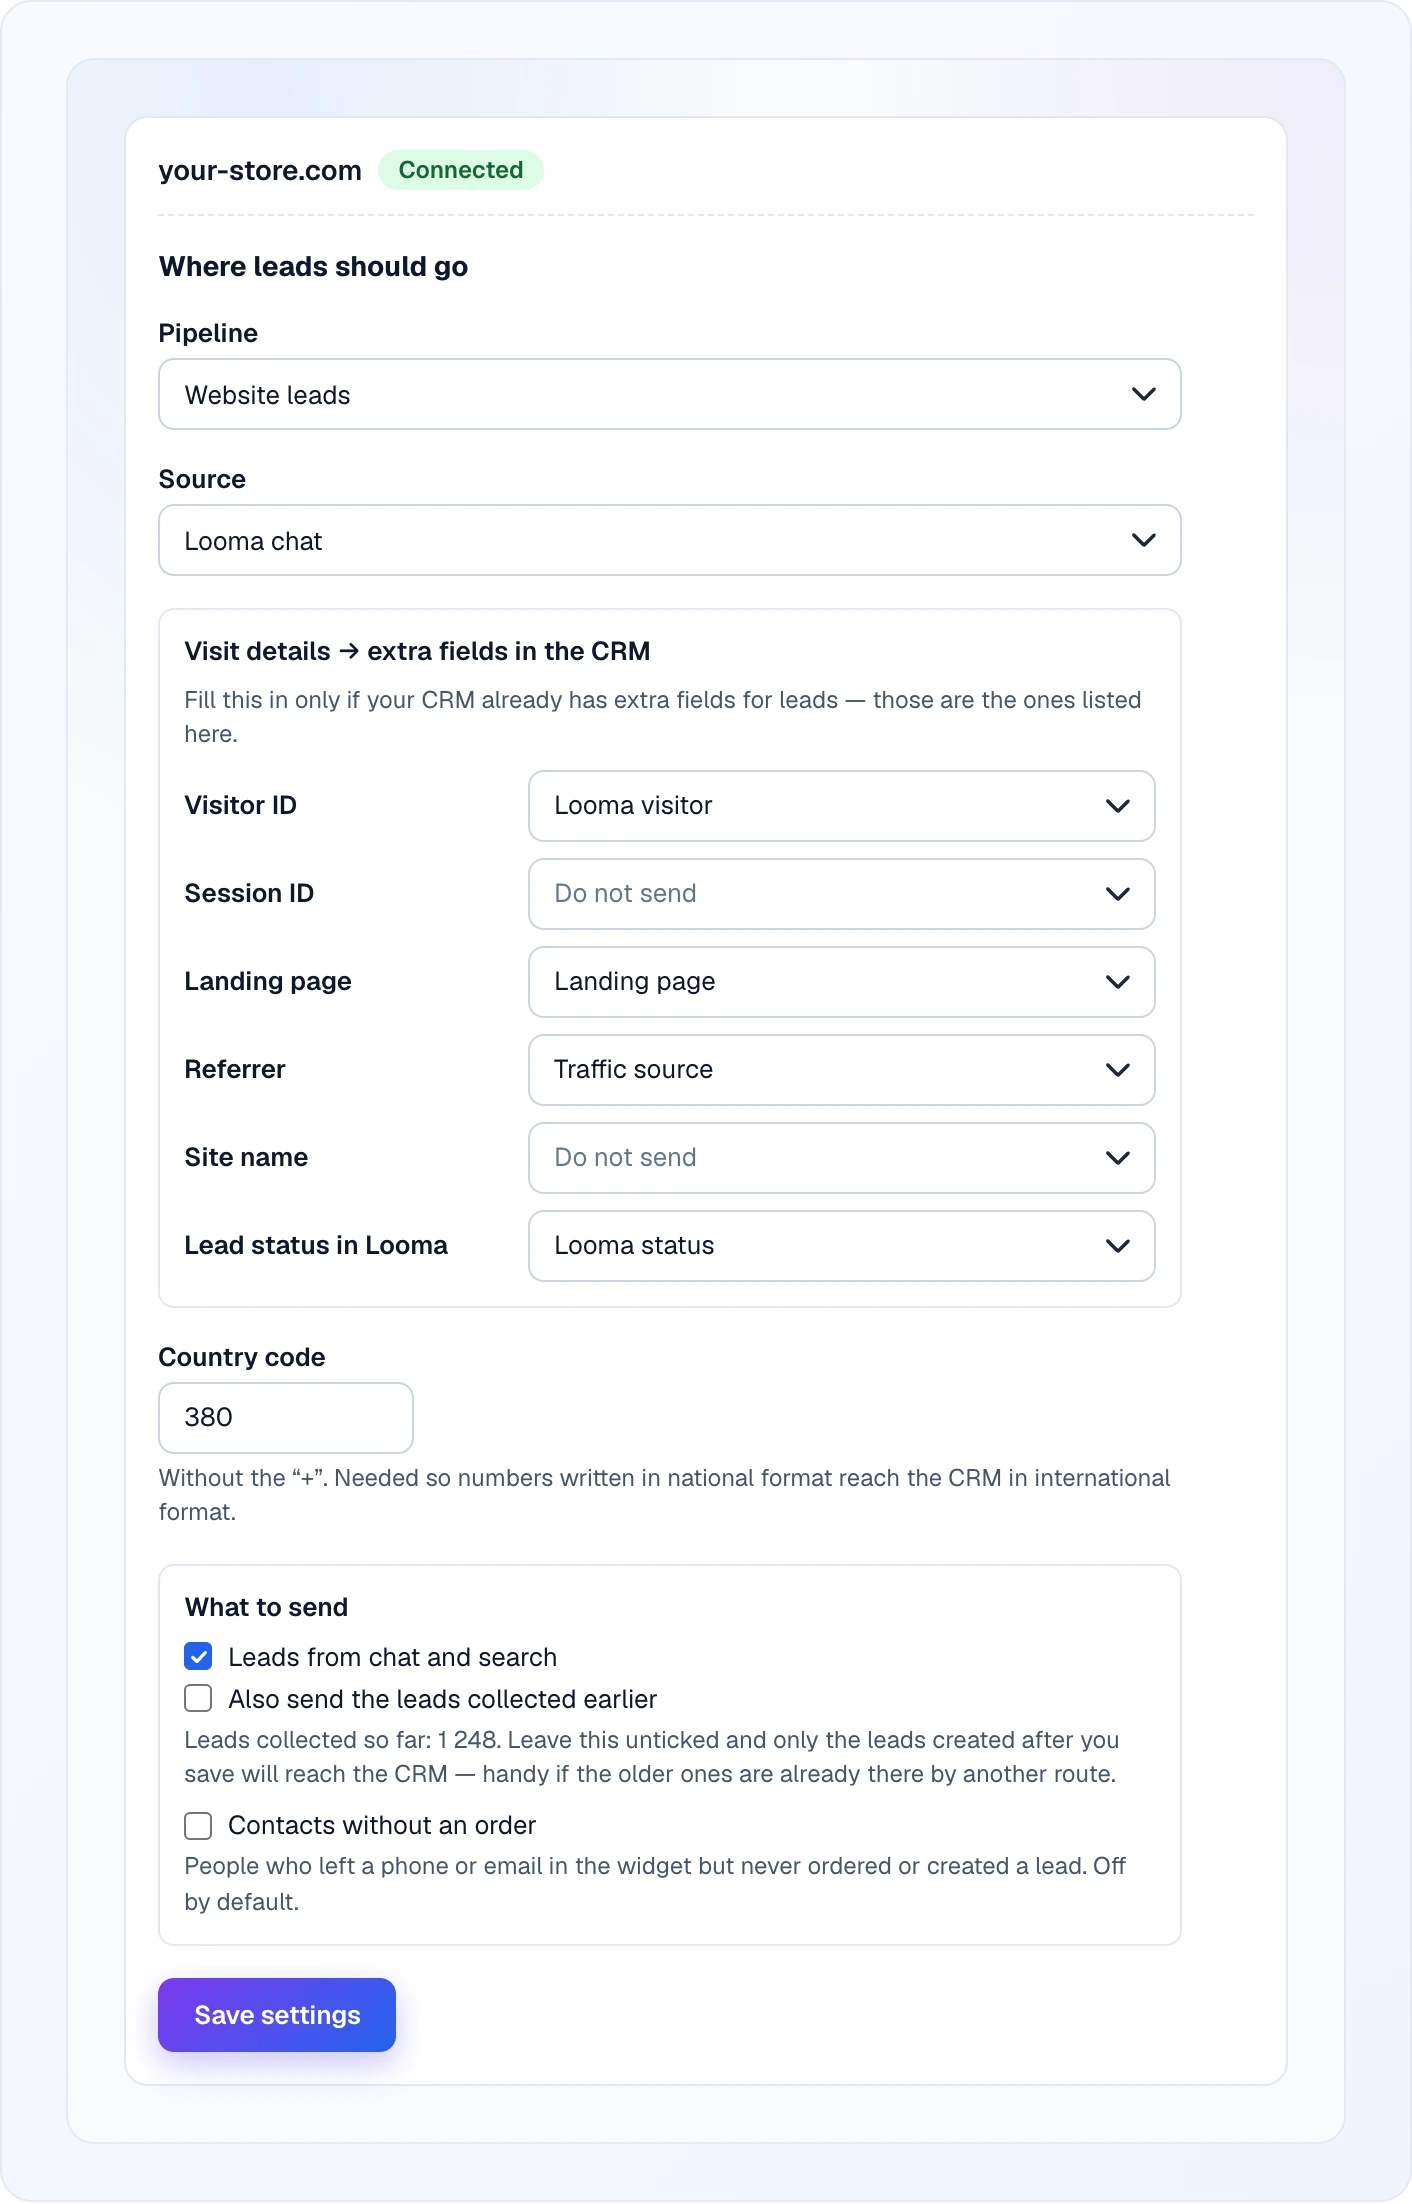Enable Also send the leads collected earlier

(x=198, y=1699)
